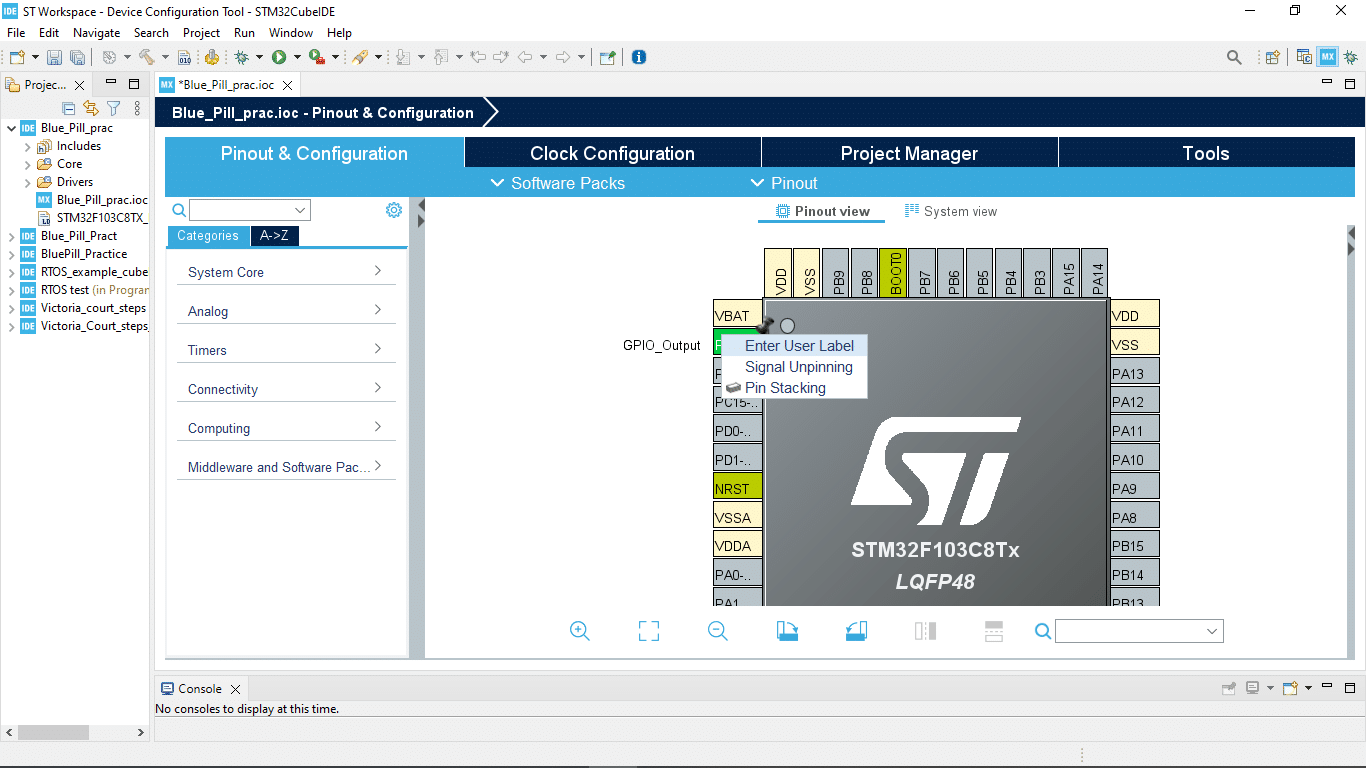Image resolution: width=1366 pixels, height=768 pixels.
Task: Click the gear settings icon beside category search
Action: click(394, 210)
